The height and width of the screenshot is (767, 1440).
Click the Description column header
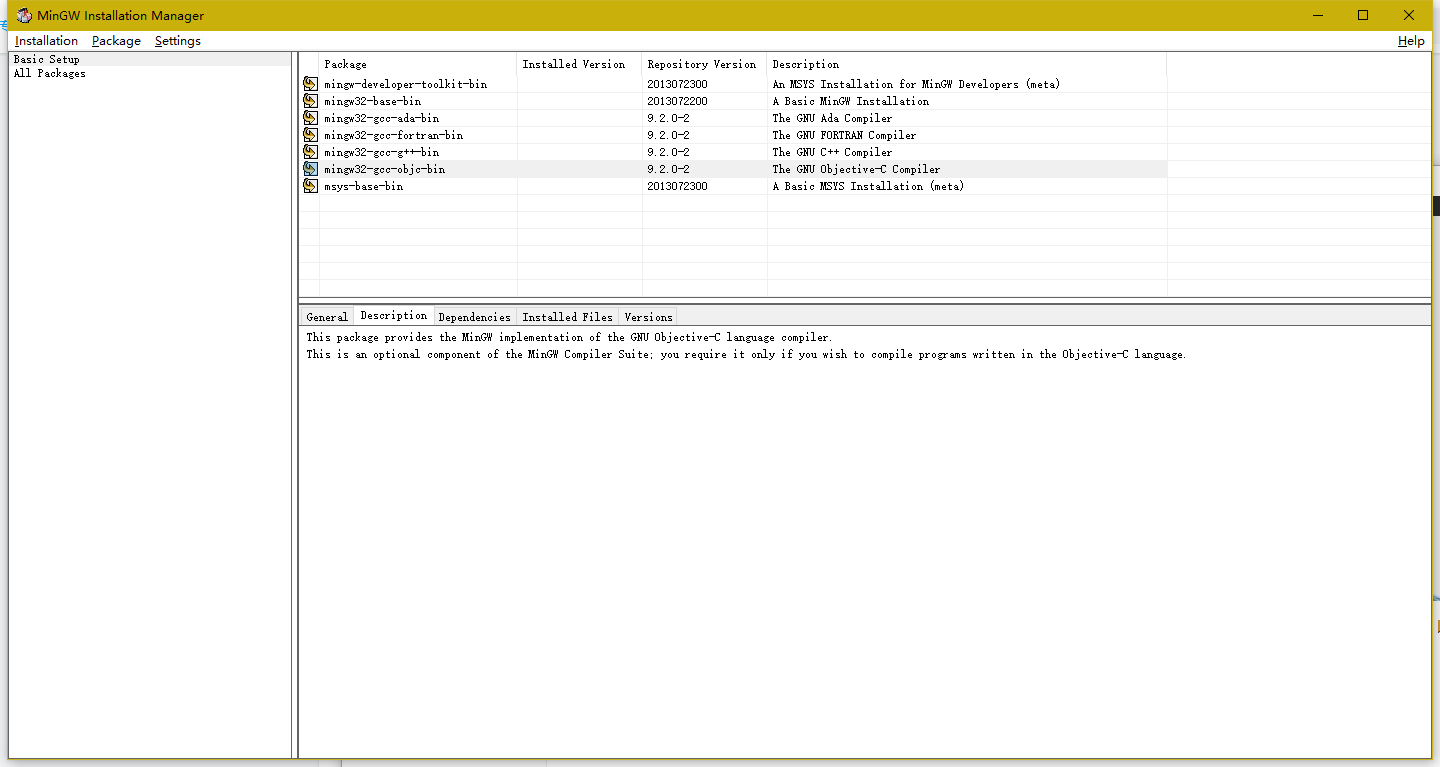(967, 64)
